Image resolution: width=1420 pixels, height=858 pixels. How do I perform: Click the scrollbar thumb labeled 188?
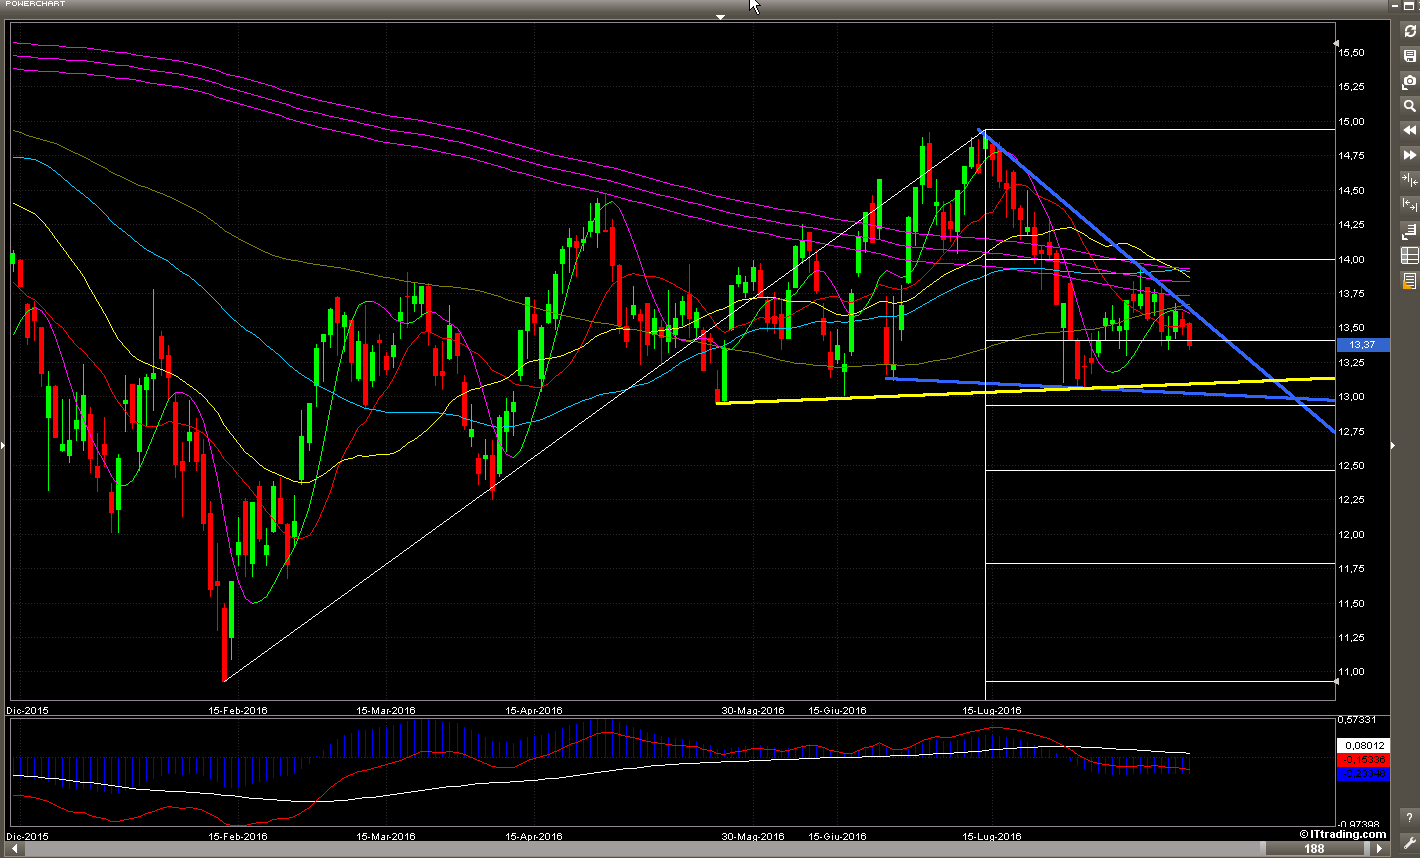click(x=1314, y=848)
